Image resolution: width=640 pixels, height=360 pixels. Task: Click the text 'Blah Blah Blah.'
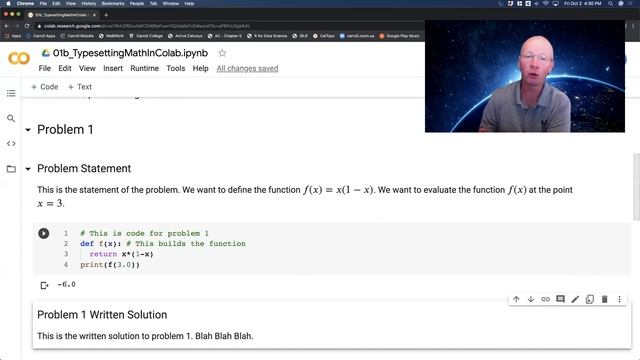click(224, 336)
